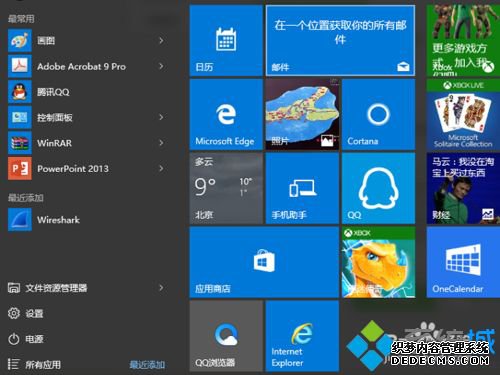Open the Calendar (日历) tile
The width and height of the screenshot is (500, 375).
coord(226,41)
